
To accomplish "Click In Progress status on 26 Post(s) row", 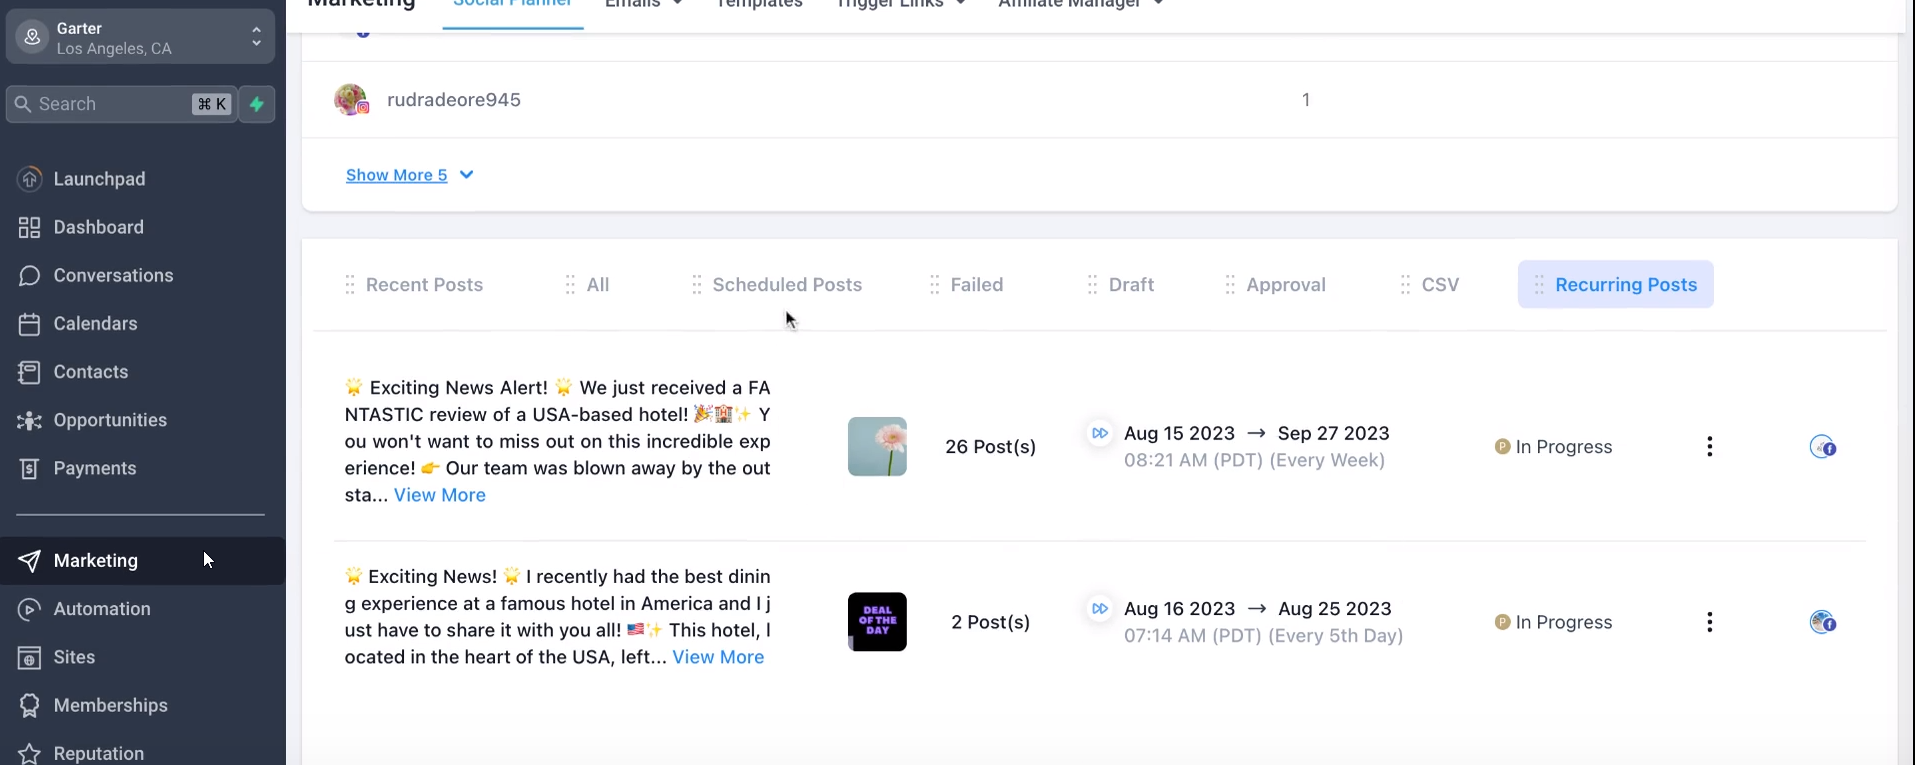I will [1553, 447].
